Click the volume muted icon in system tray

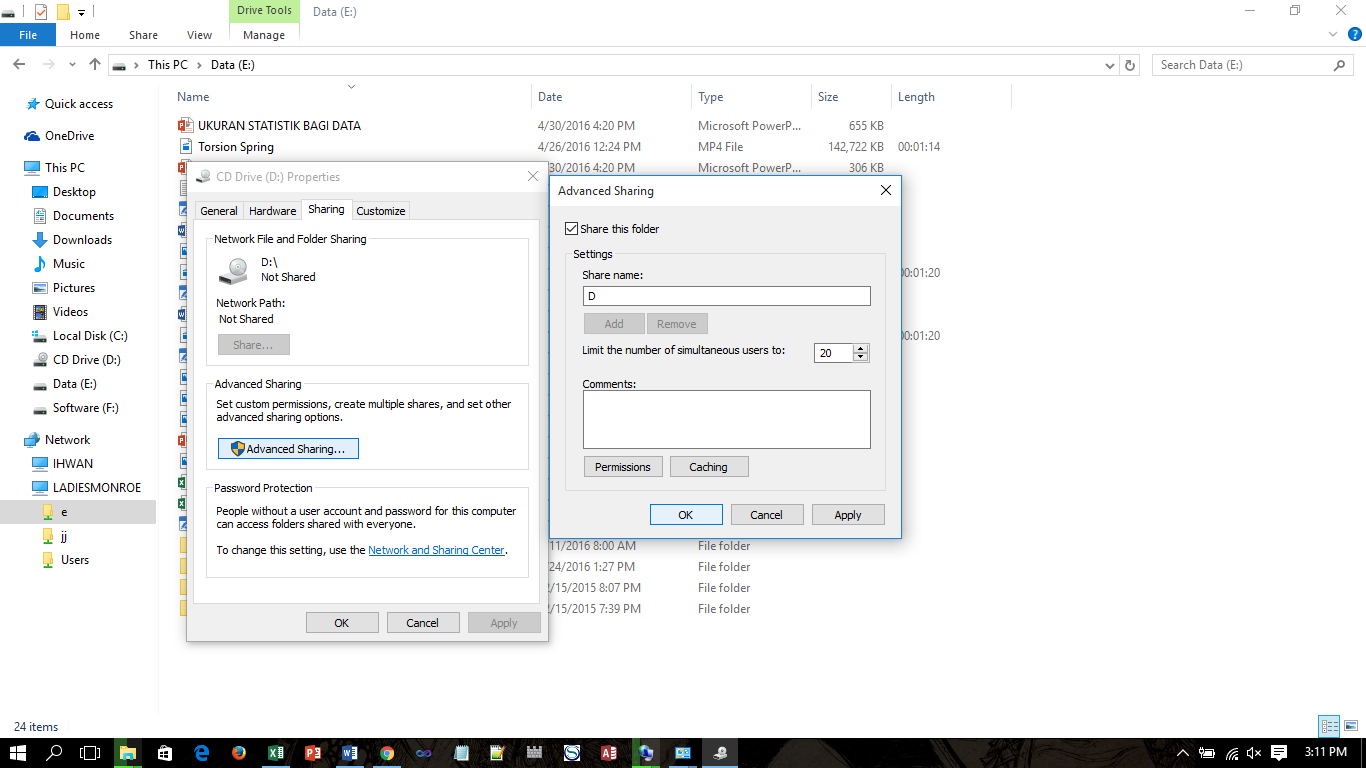pyautogui.click(x=1254, y=752)
